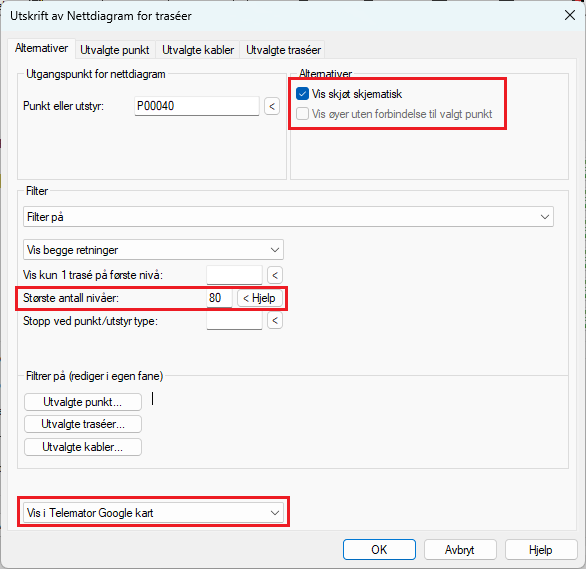Viewport: 586px width, 569px height.
Task: Click the picker arrow for Vis kun 1 trasé
Action: pyautogui.click(x=275, y=276)
